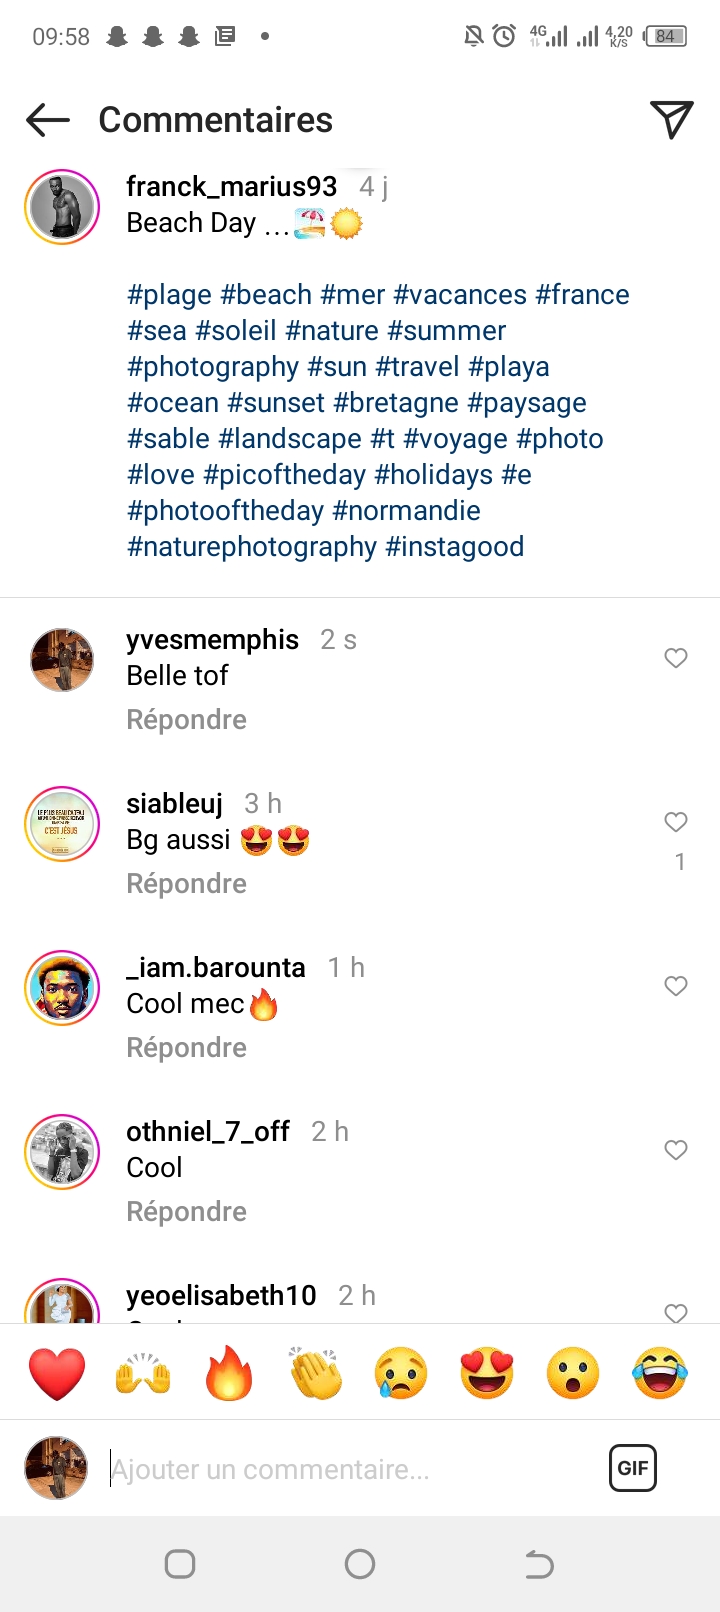Viewport: 720px width, 1612px height.
Task: Insert the raised hands emoji
Action: [143, 1373]
